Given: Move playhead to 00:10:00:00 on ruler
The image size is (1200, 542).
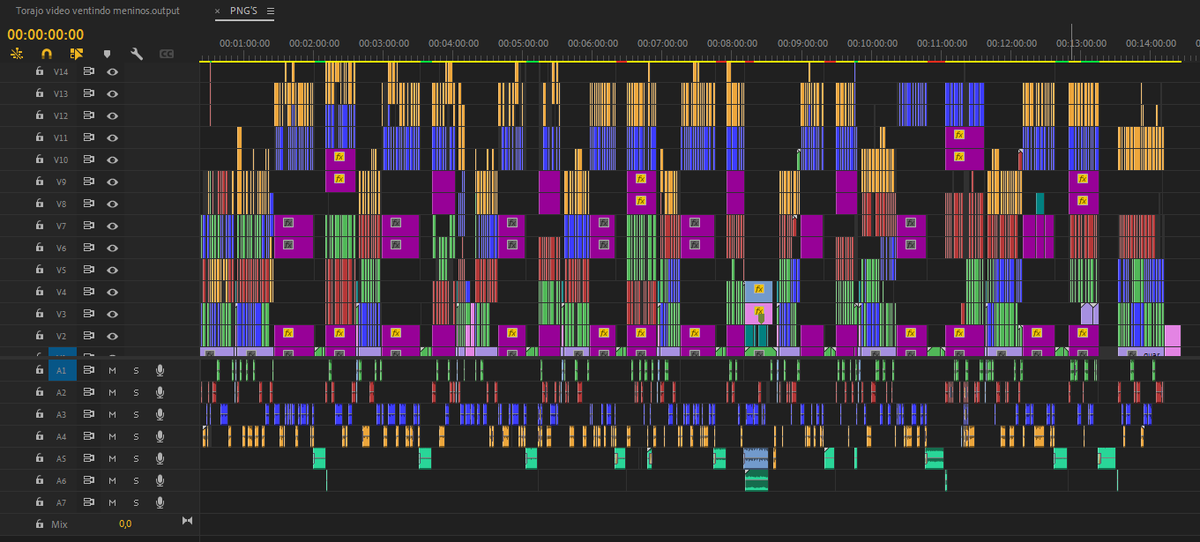Looking at the screenshot, I should tap(872, 43).
